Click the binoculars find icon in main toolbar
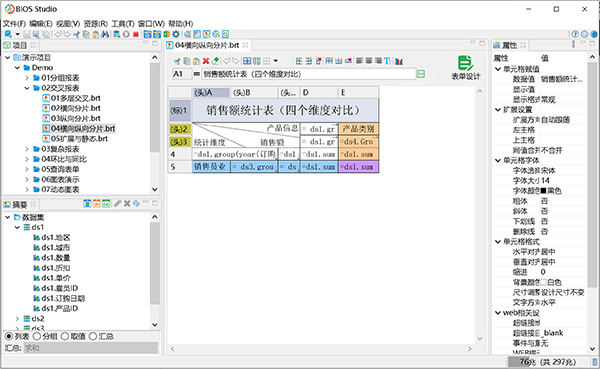The width and height of the screenshot is (600, 369). click(x=105, y=34)
